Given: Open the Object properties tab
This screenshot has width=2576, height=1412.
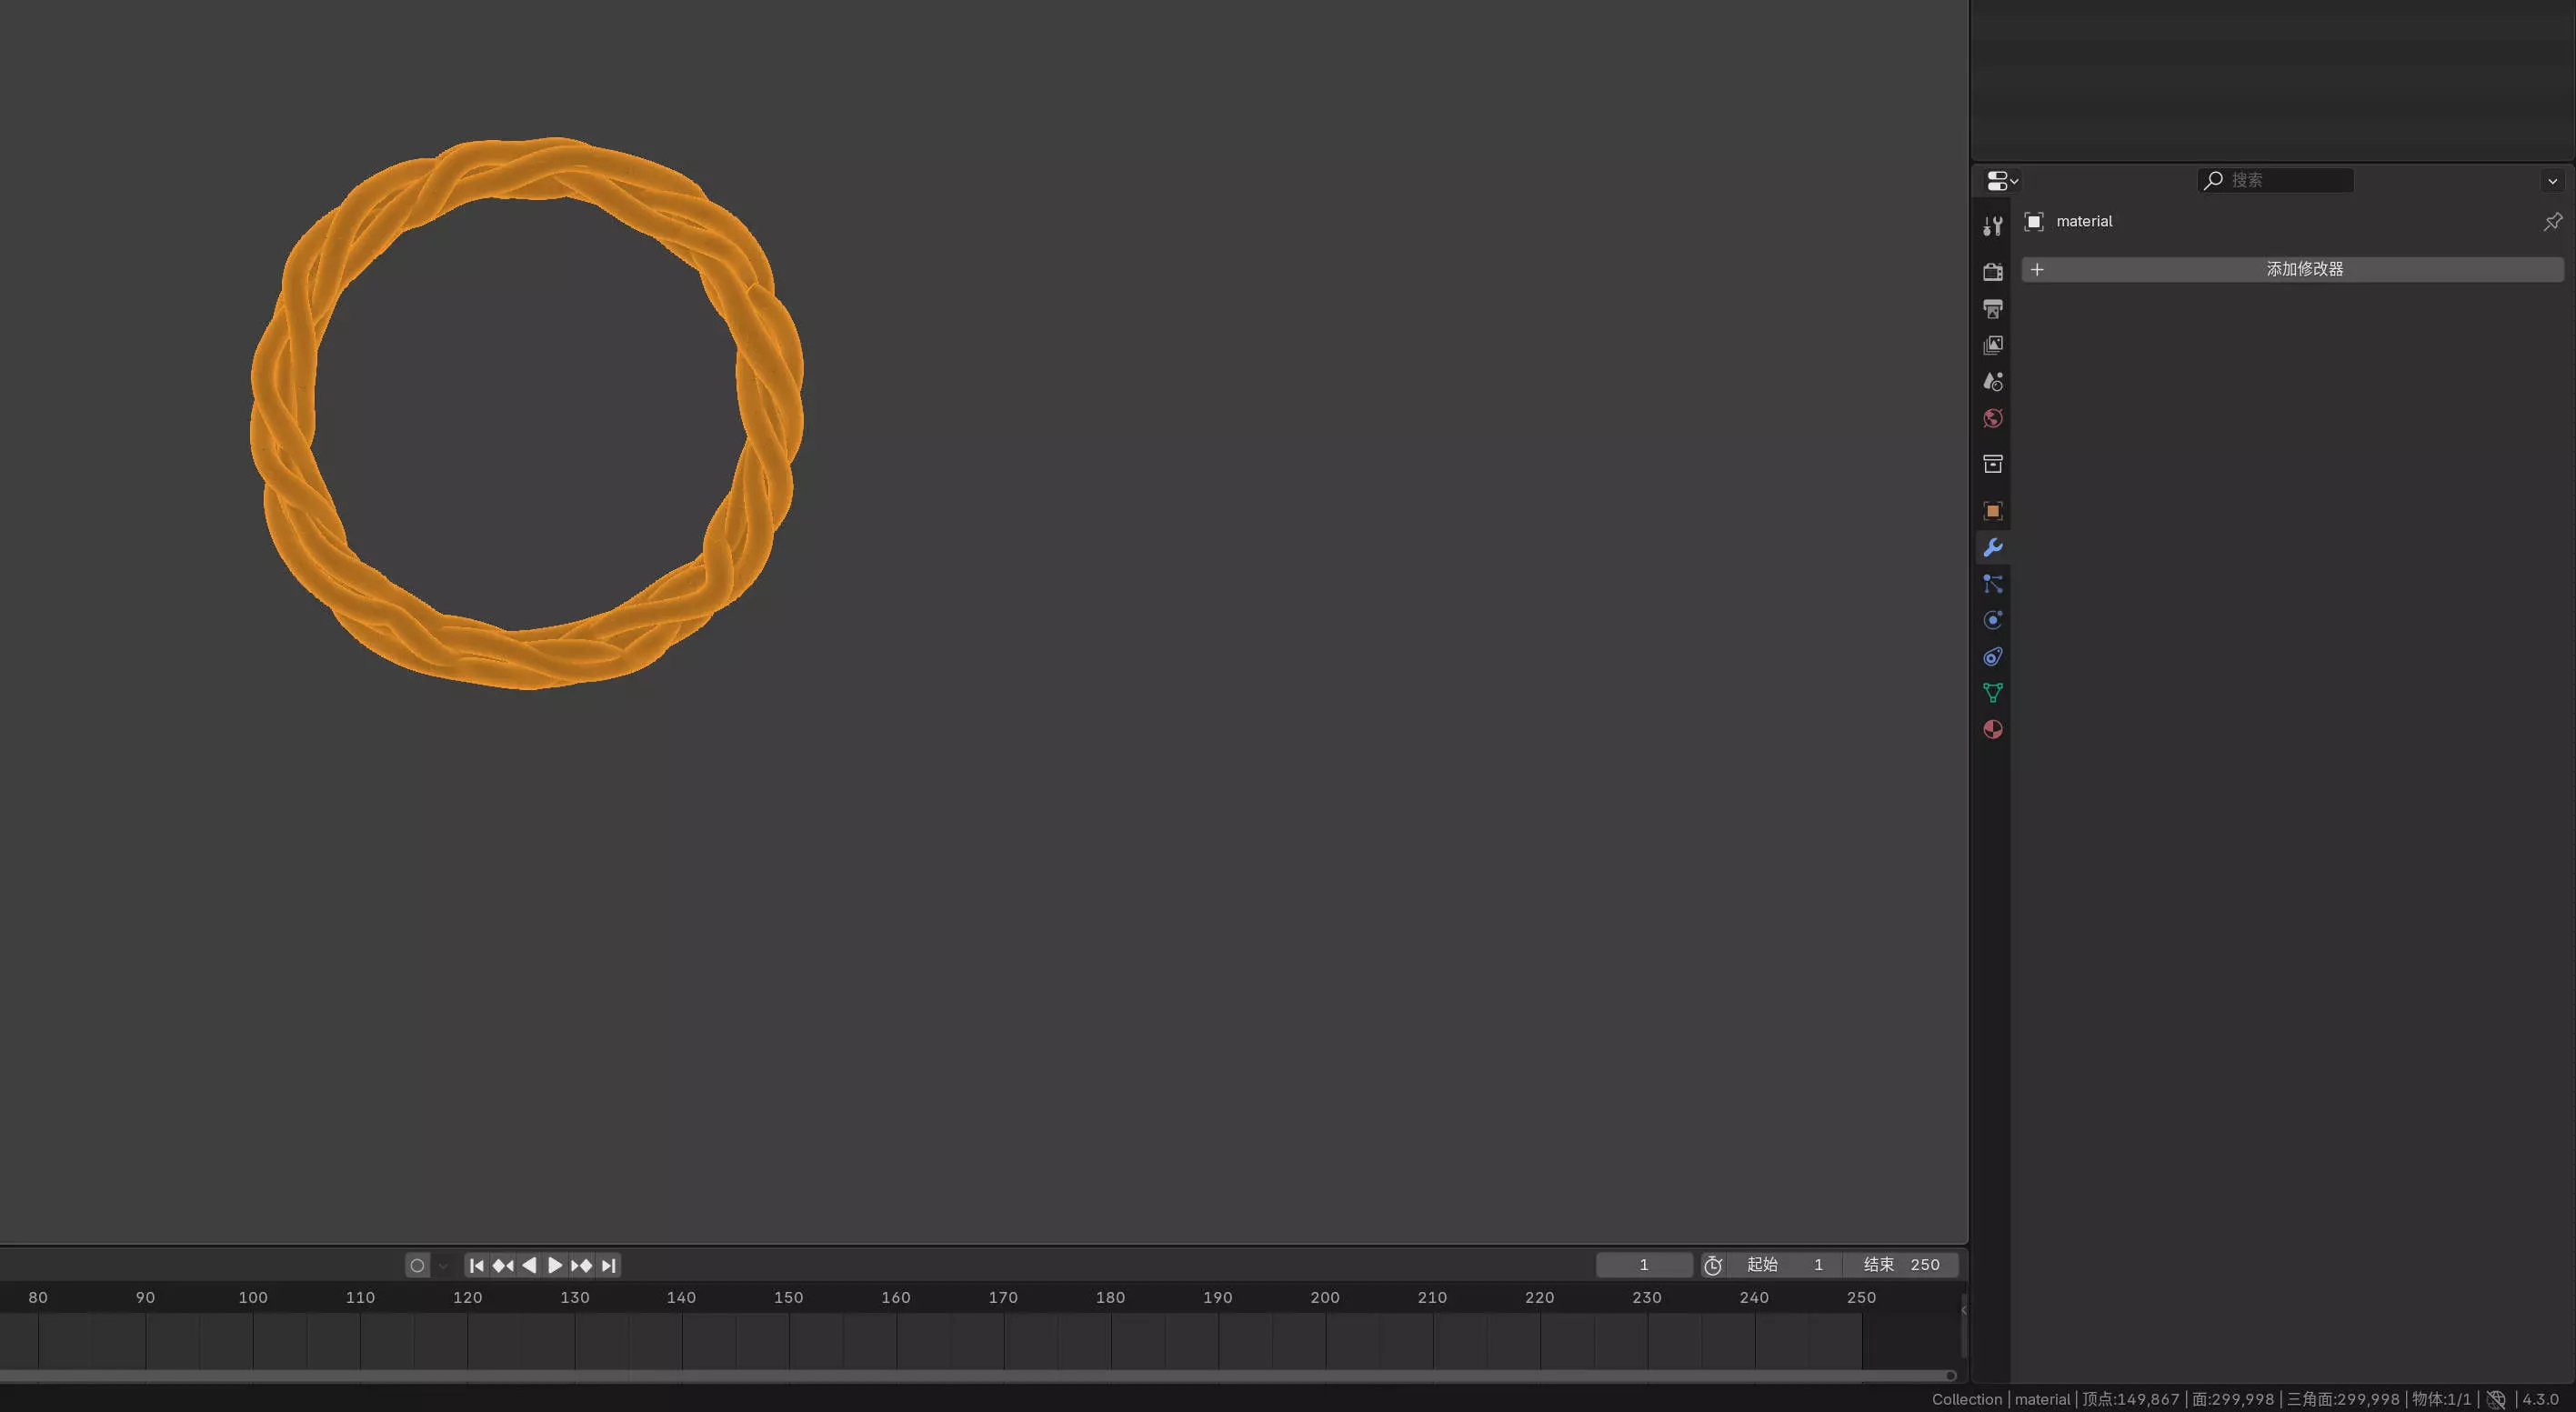Looking at the screenshot, I should tap(1992, 511).
